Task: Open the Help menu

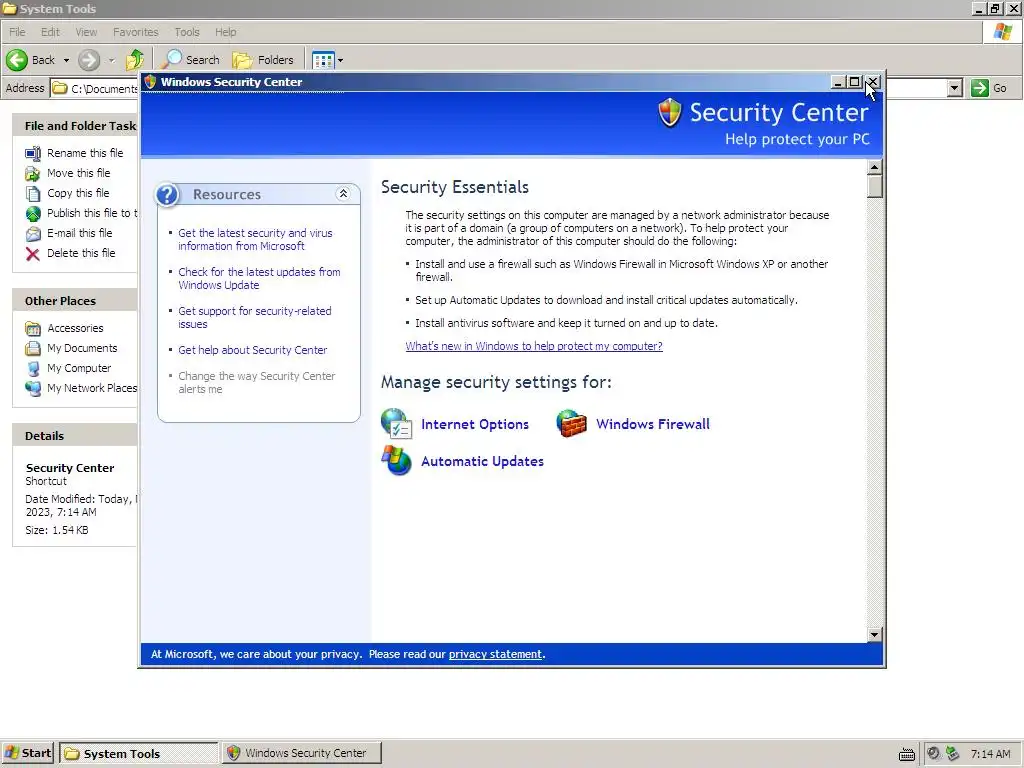Action: (225, 32)
